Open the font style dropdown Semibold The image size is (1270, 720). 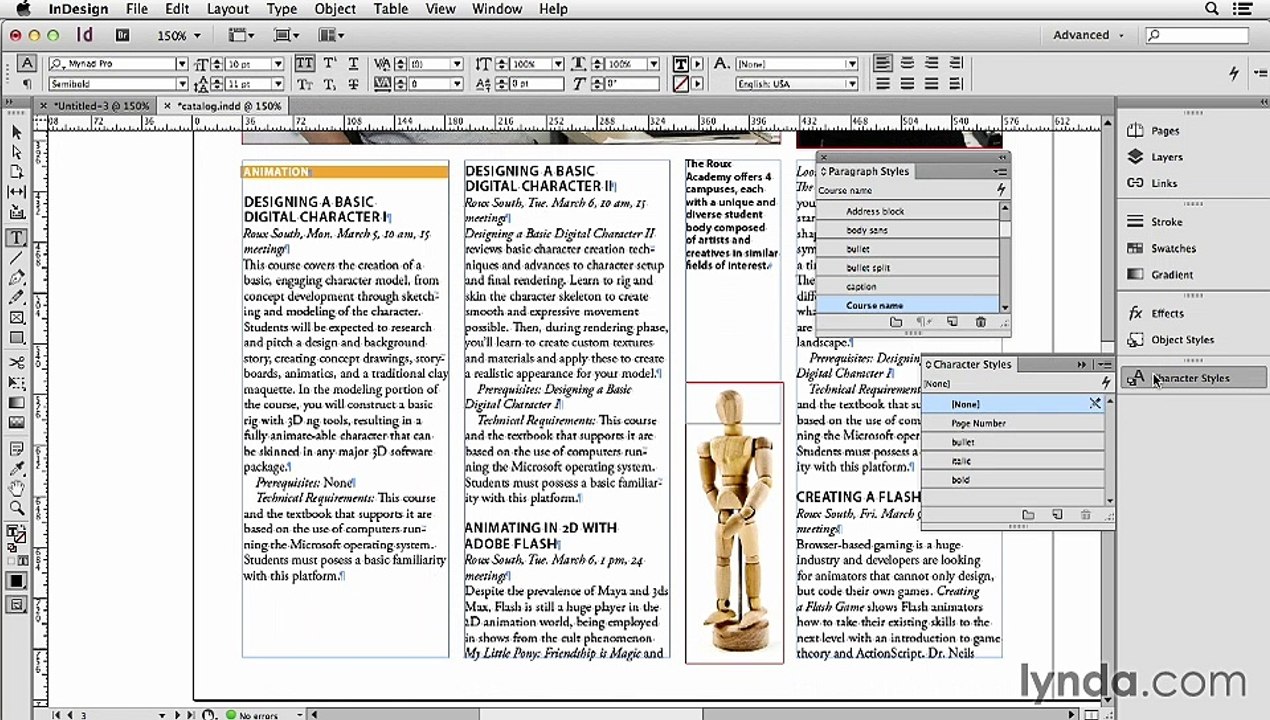pyautogui.click(x=182, y=85)
